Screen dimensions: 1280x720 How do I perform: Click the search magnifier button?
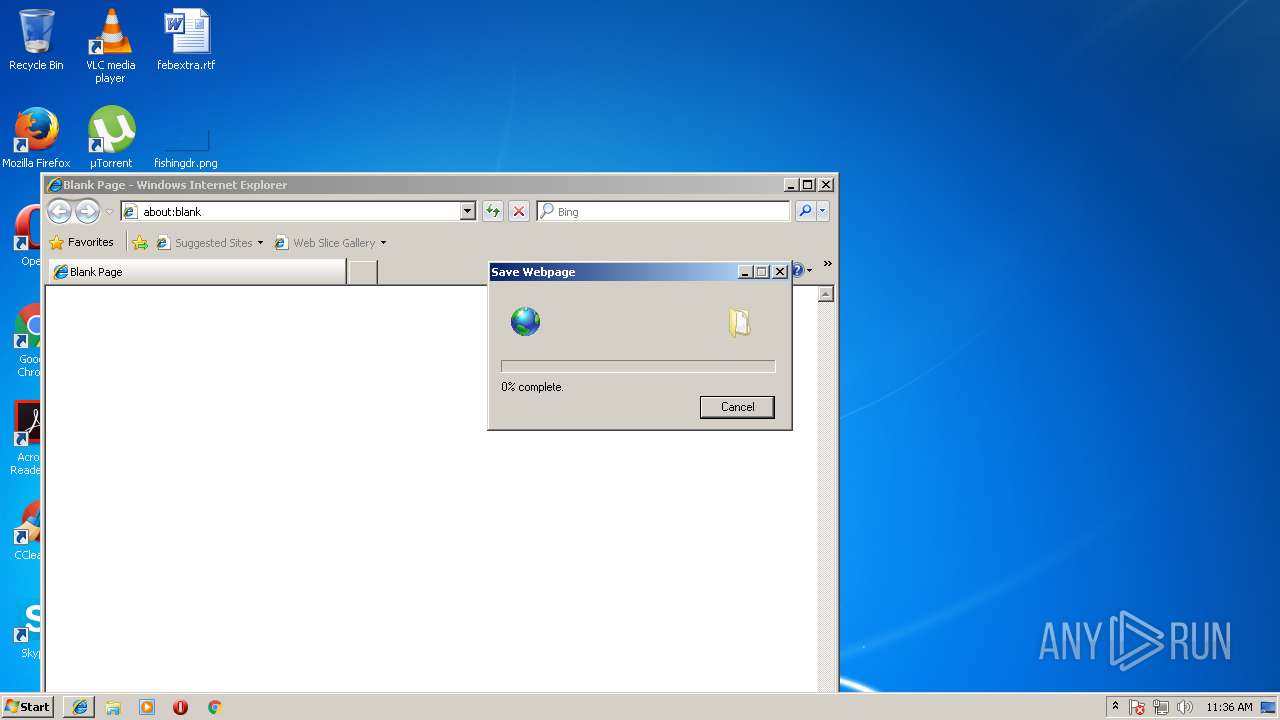pyautogui.click(x=805, y=211)
